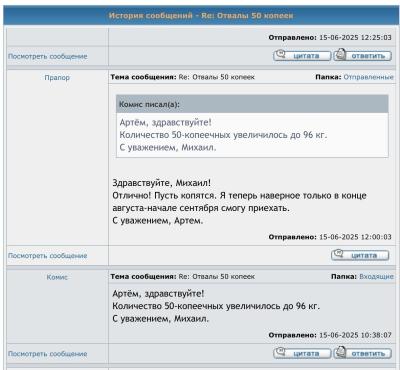Click the quote button below the 12:00:03 message
Viewport: 400px width, 370px height.
360,255
